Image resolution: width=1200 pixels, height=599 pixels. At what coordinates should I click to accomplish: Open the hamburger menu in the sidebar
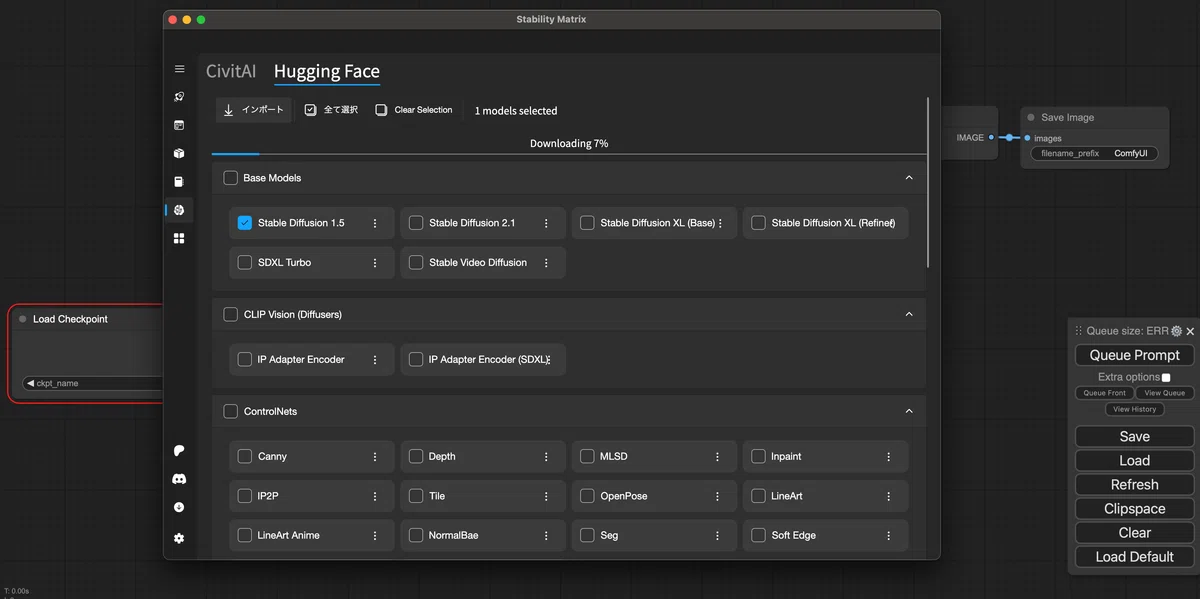[179, 69]
